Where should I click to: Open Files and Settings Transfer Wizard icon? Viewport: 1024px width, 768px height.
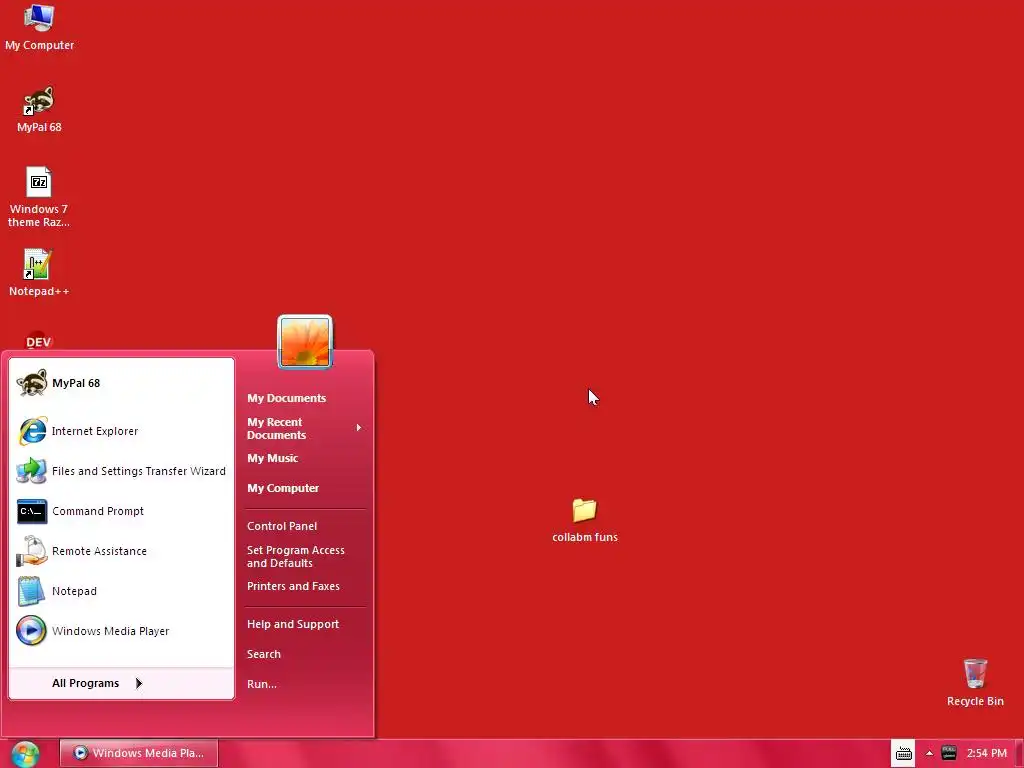pos(31,471)
